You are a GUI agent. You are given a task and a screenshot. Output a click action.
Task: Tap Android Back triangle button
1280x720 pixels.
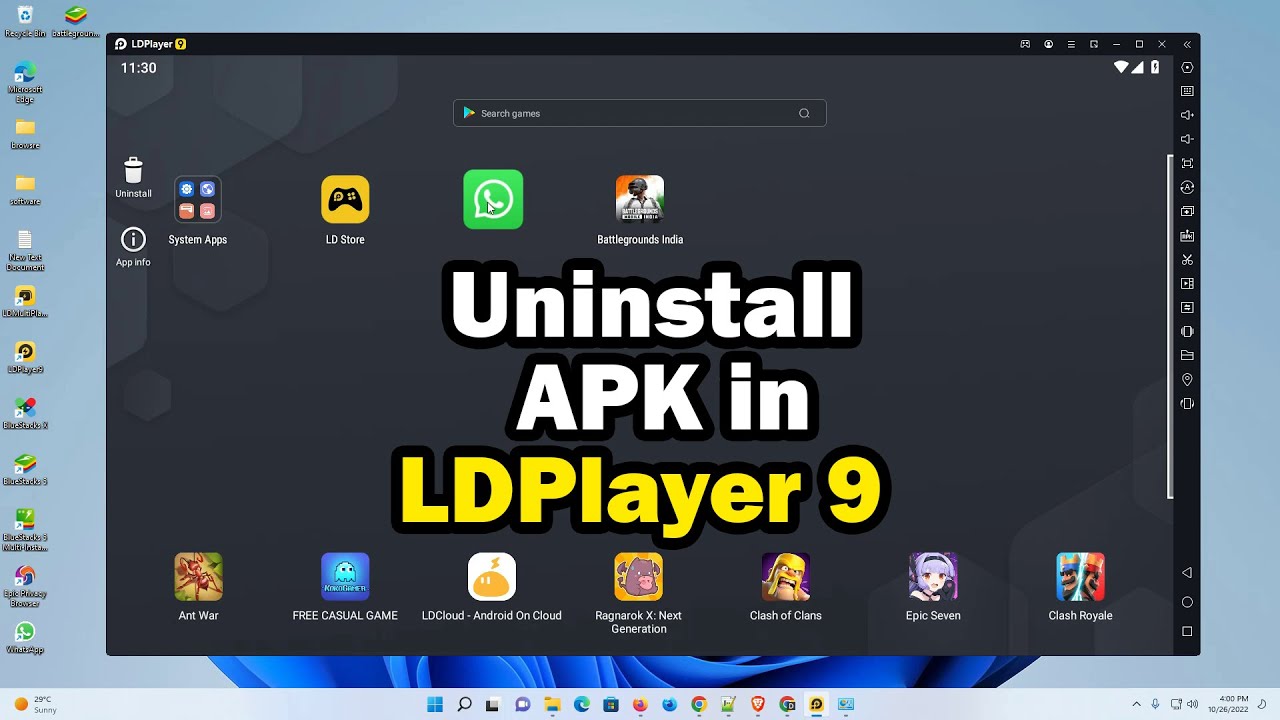[x=1187, y=573]
